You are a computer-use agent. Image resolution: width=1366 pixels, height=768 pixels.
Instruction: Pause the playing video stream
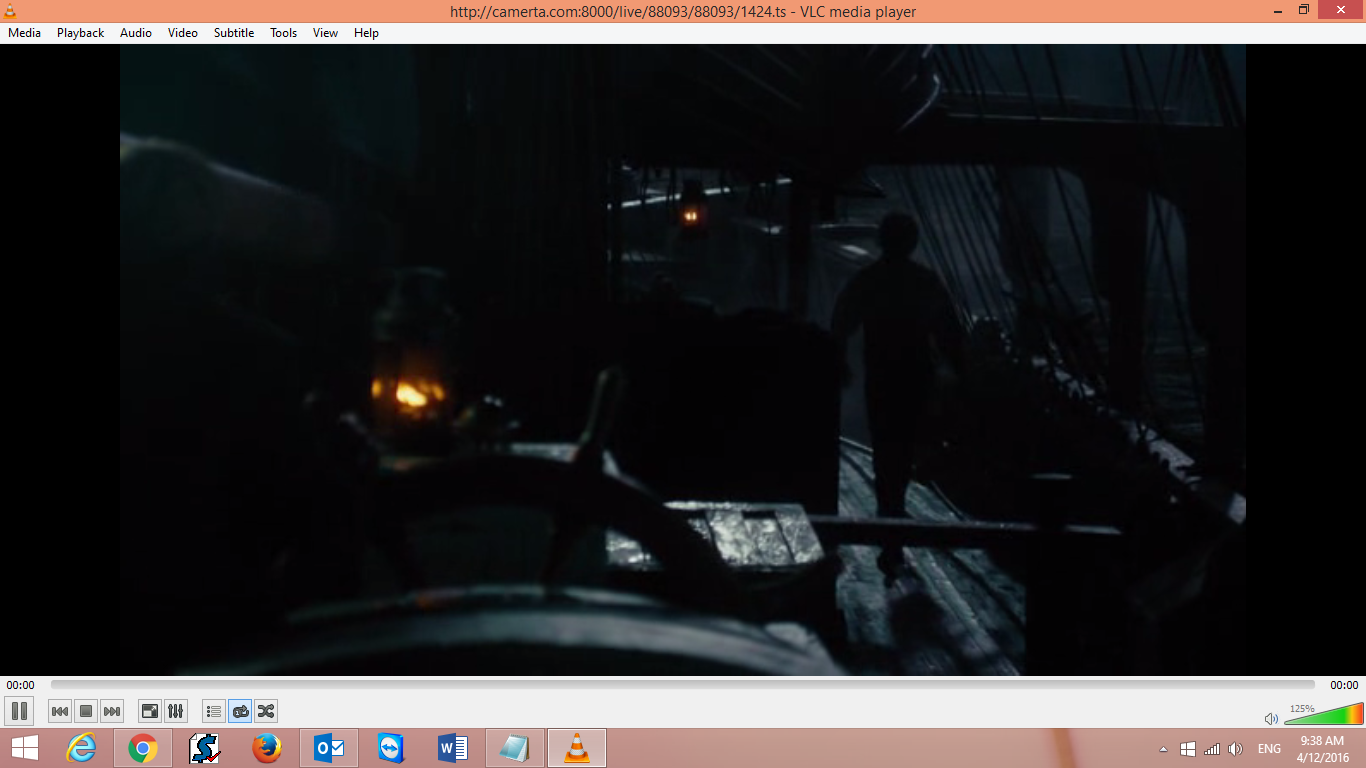[20, 710]
